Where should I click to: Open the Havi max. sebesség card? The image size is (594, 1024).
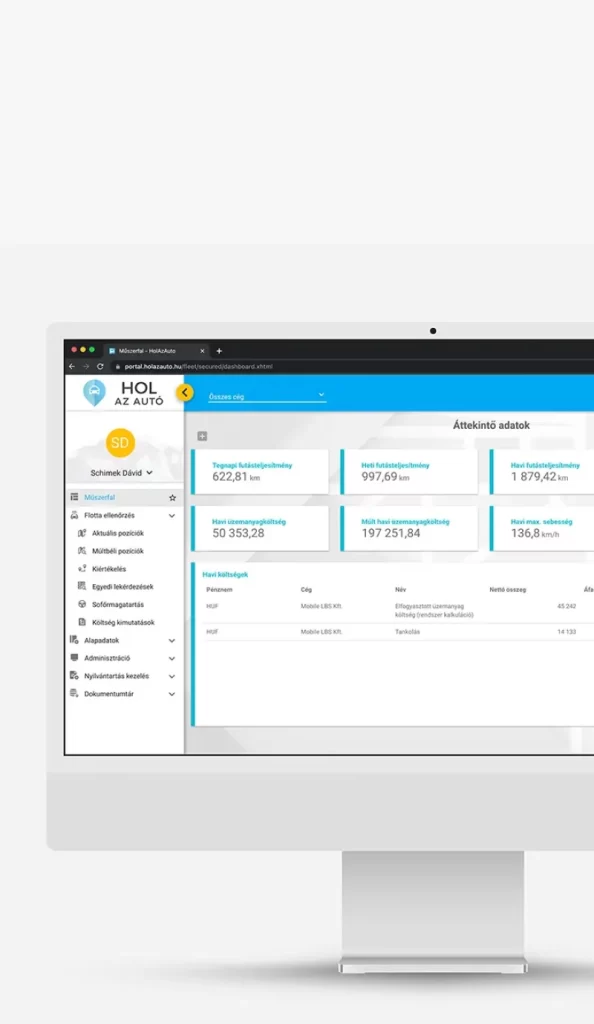coord(542,528)
